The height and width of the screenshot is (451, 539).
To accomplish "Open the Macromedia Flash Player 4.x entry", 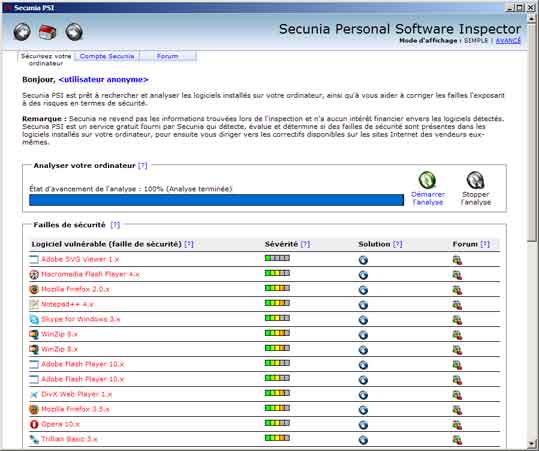I will point(90,274).
